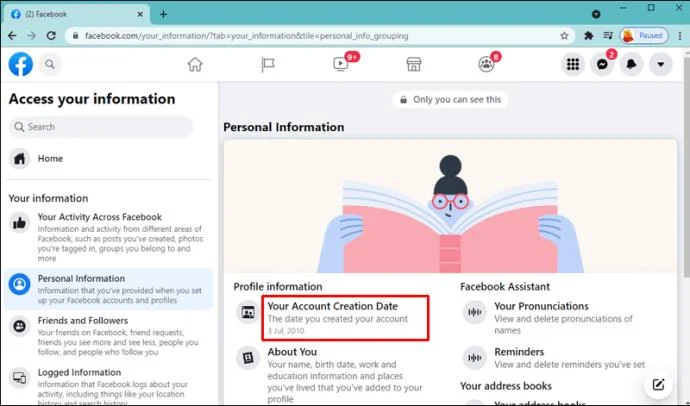690x406 pixels.
Task: Open Logged Information section
Action: coord(107,385)
